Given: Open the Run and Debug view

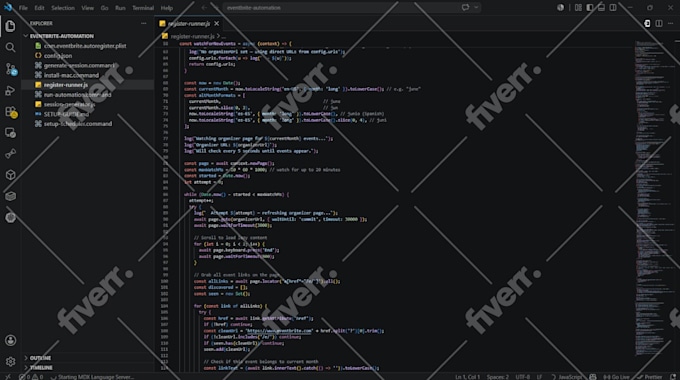Looking at the screenshot, I should [x=10, y=90].
